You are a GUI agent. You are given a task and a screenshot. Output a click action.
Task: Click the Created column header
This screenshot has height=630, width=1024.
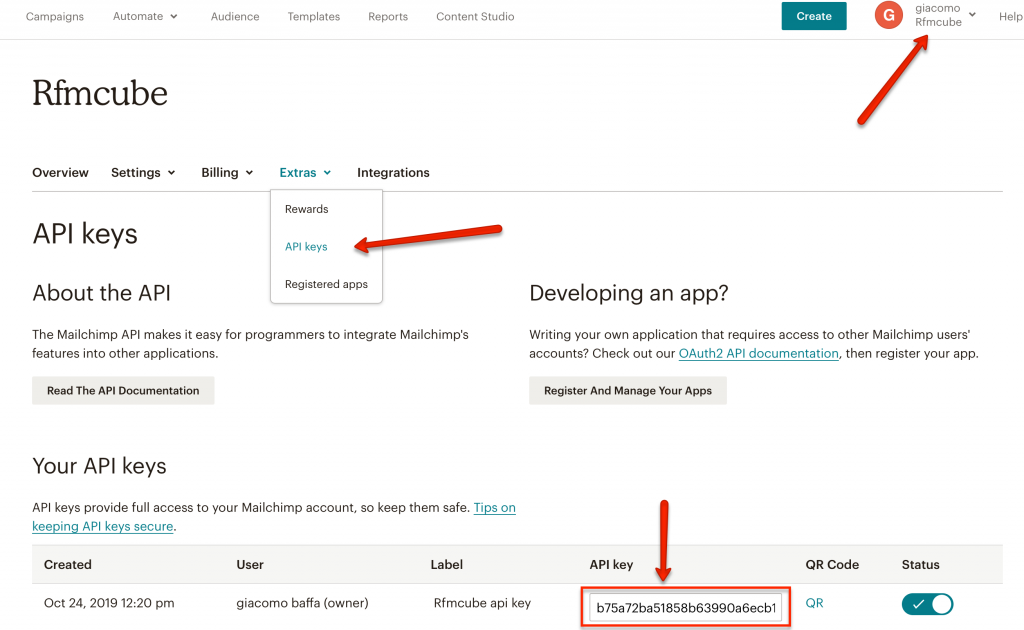click(x=67, y=564)
